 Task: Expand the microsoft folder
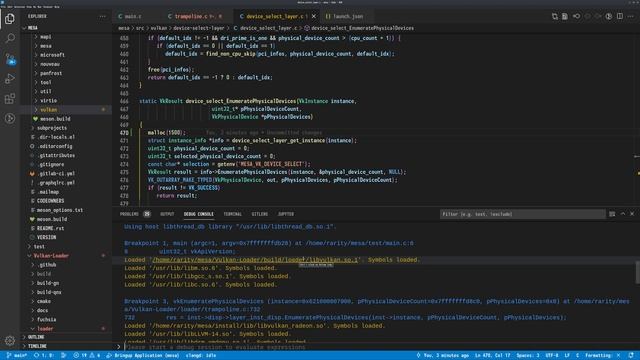tap(65, 55)
